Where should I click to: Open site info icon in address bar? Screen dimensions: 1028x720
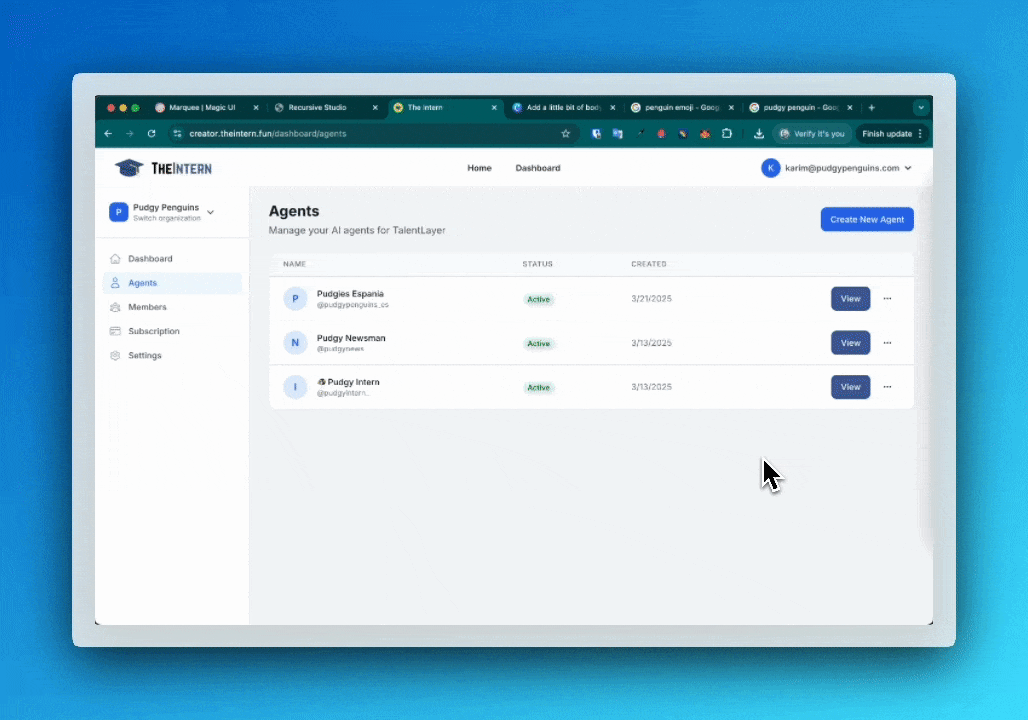[x=177, y=134]
